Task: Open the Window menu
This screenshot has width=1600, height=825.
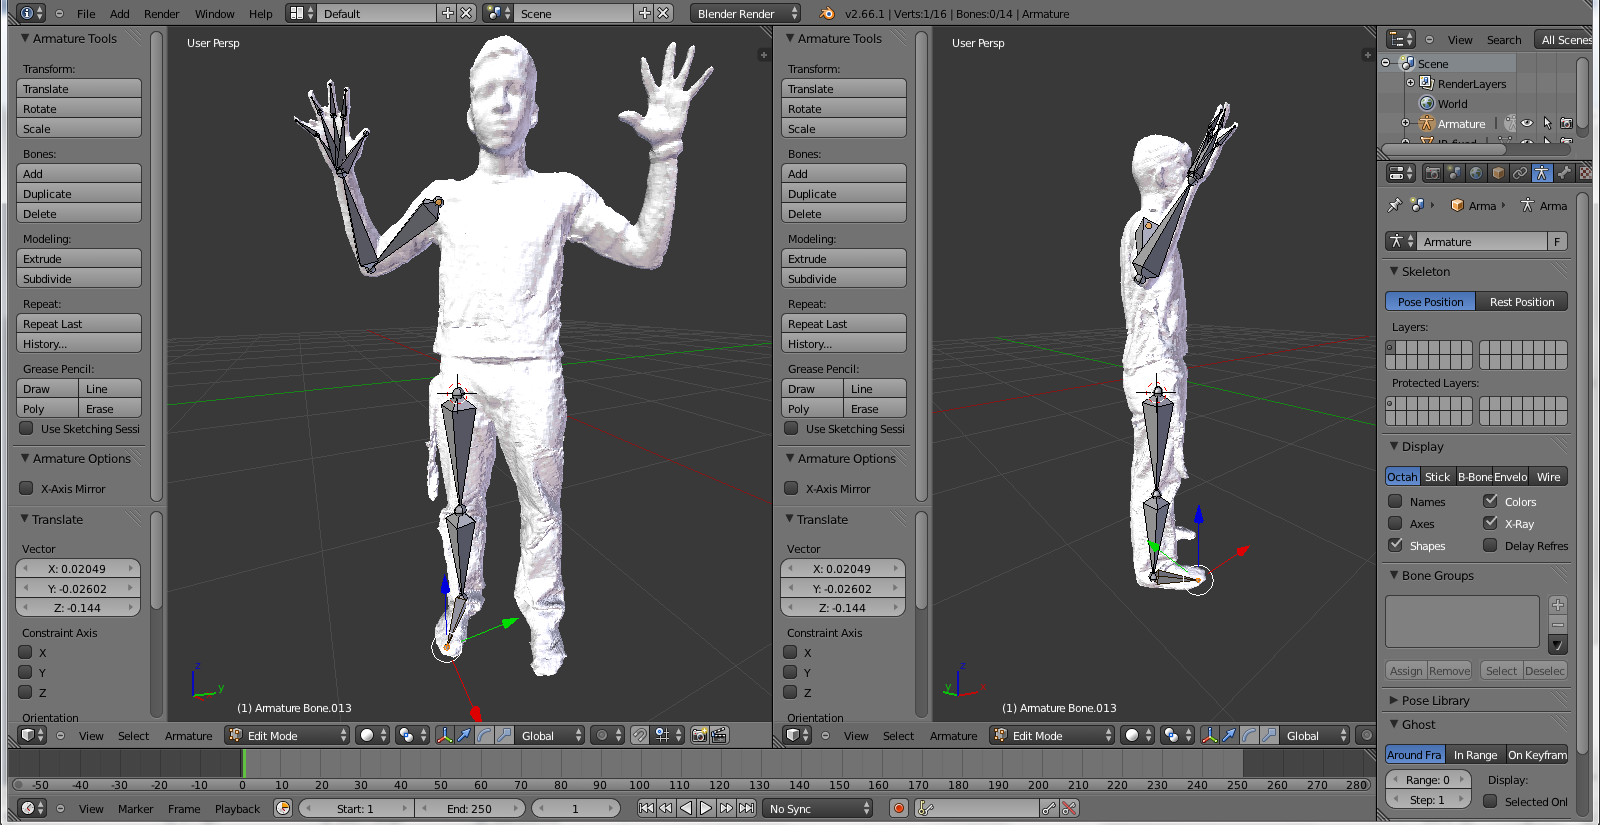Action: click(x=214, y=13)
